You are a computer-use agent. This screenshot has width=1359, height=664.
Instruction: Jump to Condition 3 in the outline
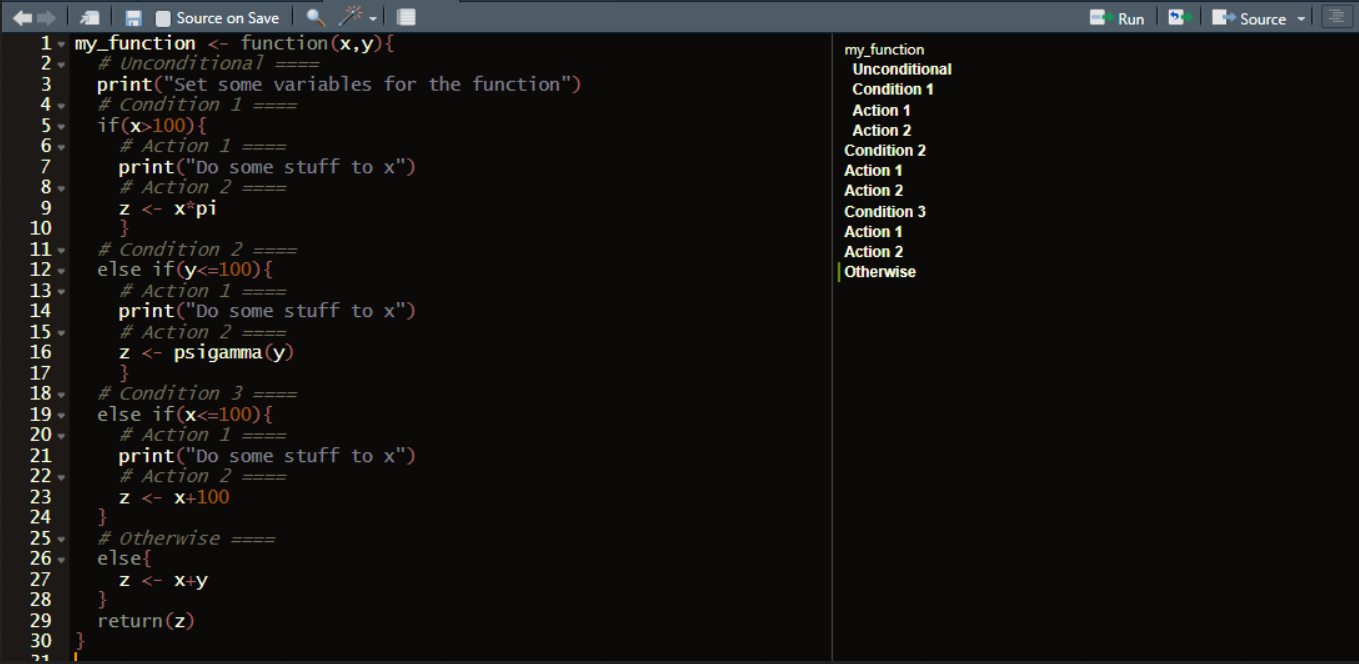click(884, 211)
